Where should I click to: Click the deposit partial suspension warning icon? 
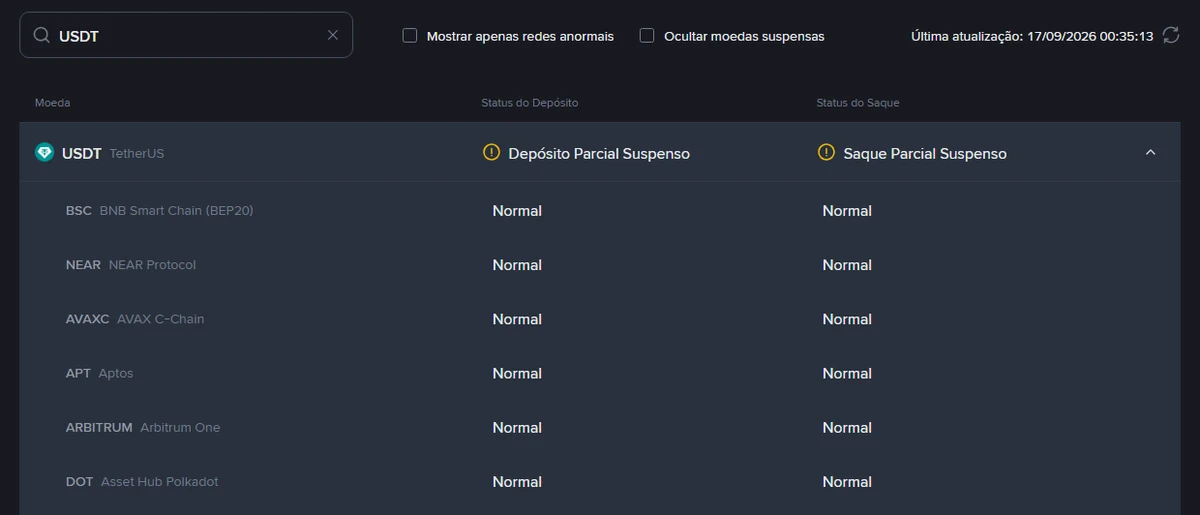[x=491, y=153]
